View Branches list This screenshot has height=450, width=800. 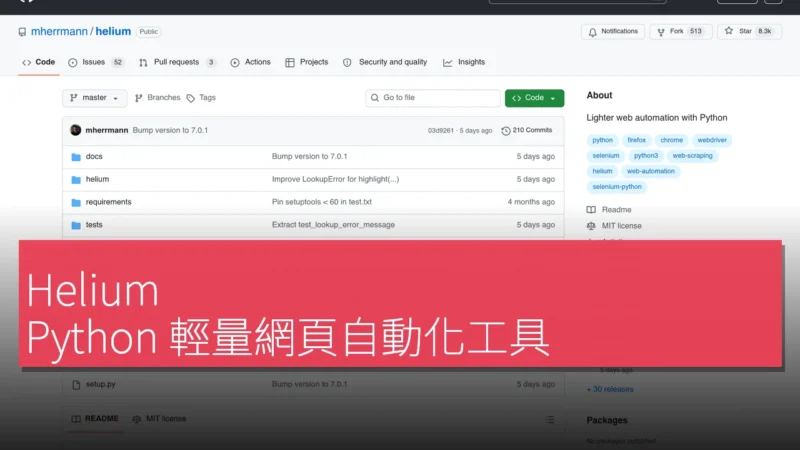tap(158, 97)
